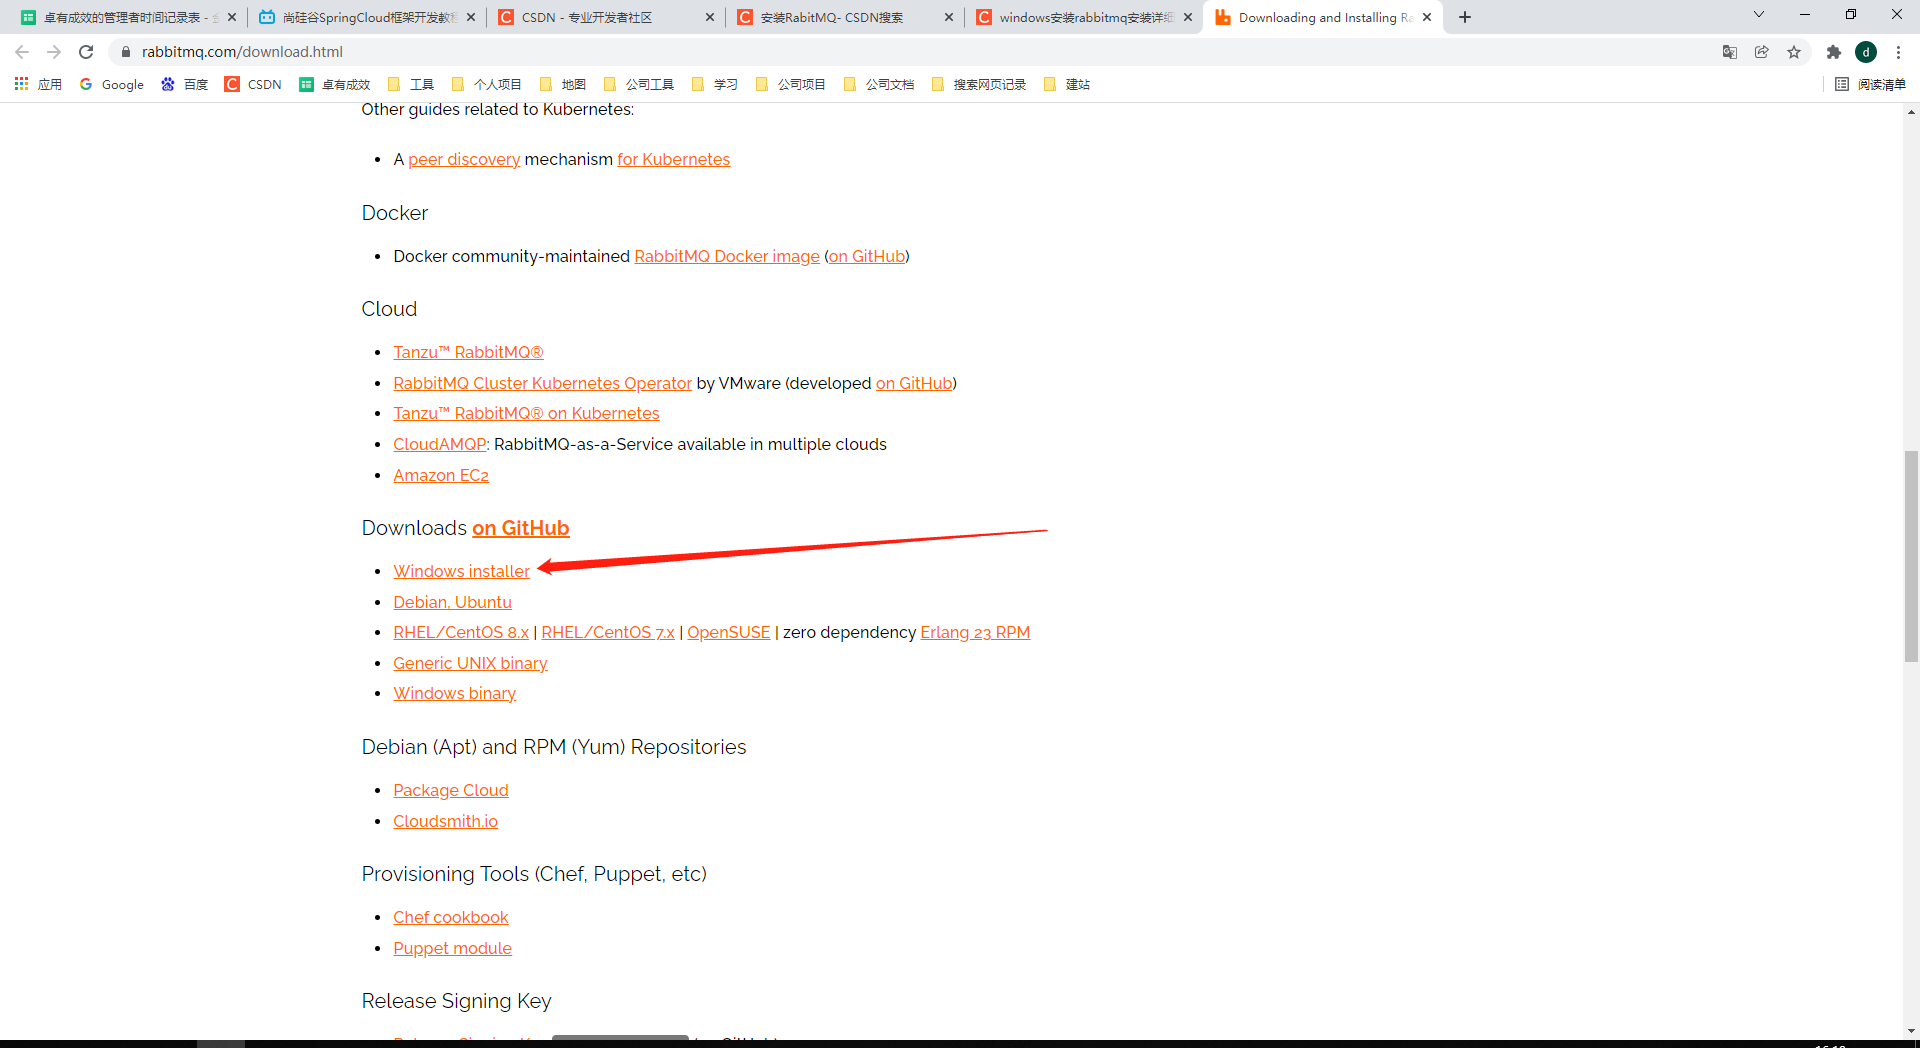Open the RHEL/CentOS 7.x link
1920x1048 pixels.
point(608,632)
